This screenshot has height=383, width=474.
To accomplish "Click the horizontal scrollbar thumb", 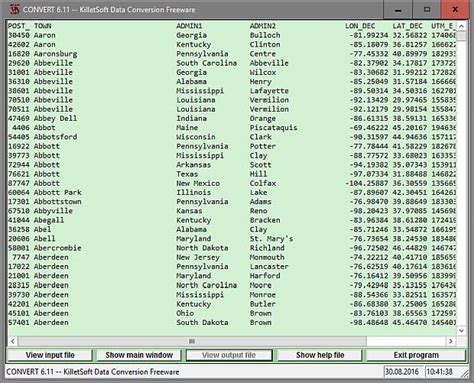I will (192, 341).
